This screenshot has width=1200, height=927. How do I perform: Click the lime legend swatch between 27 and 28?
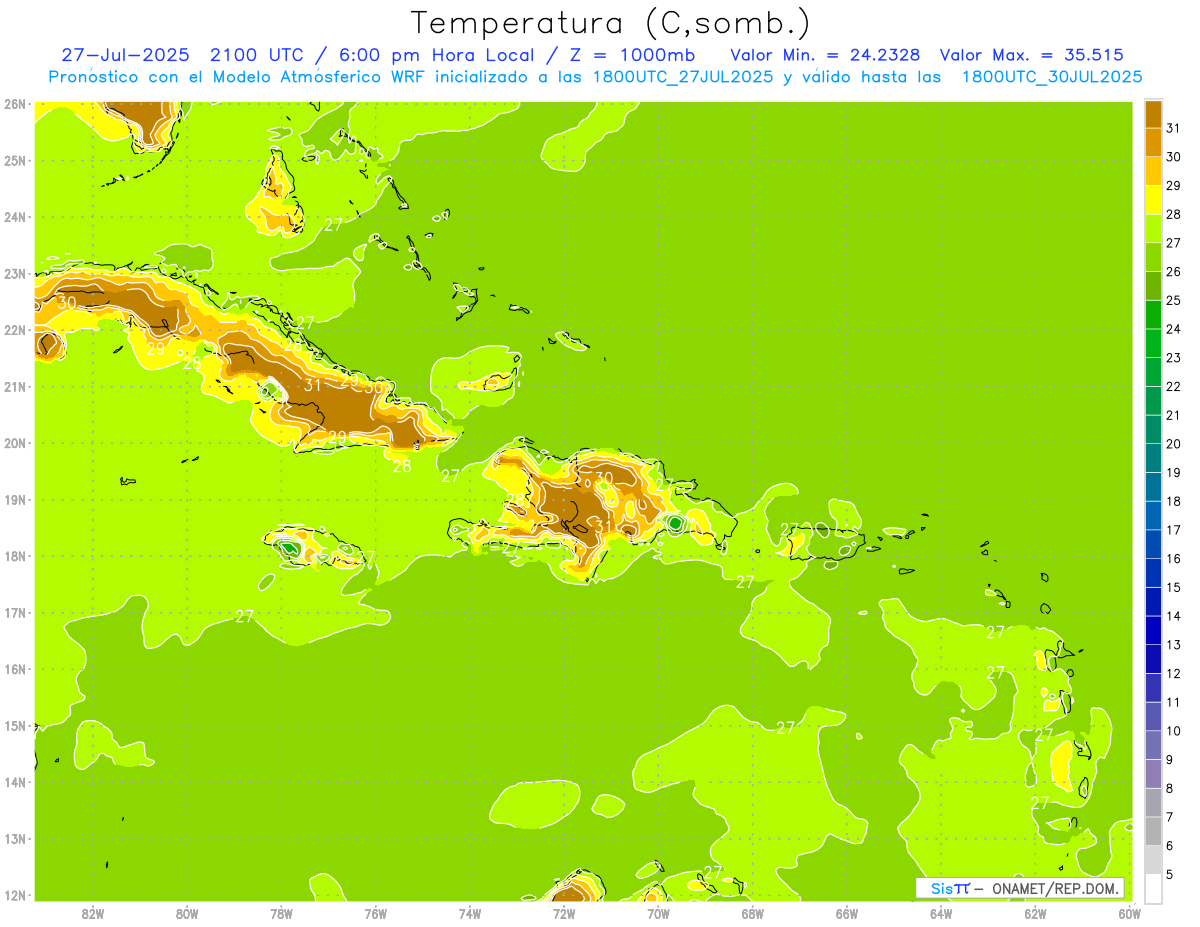pos(1153,229)
